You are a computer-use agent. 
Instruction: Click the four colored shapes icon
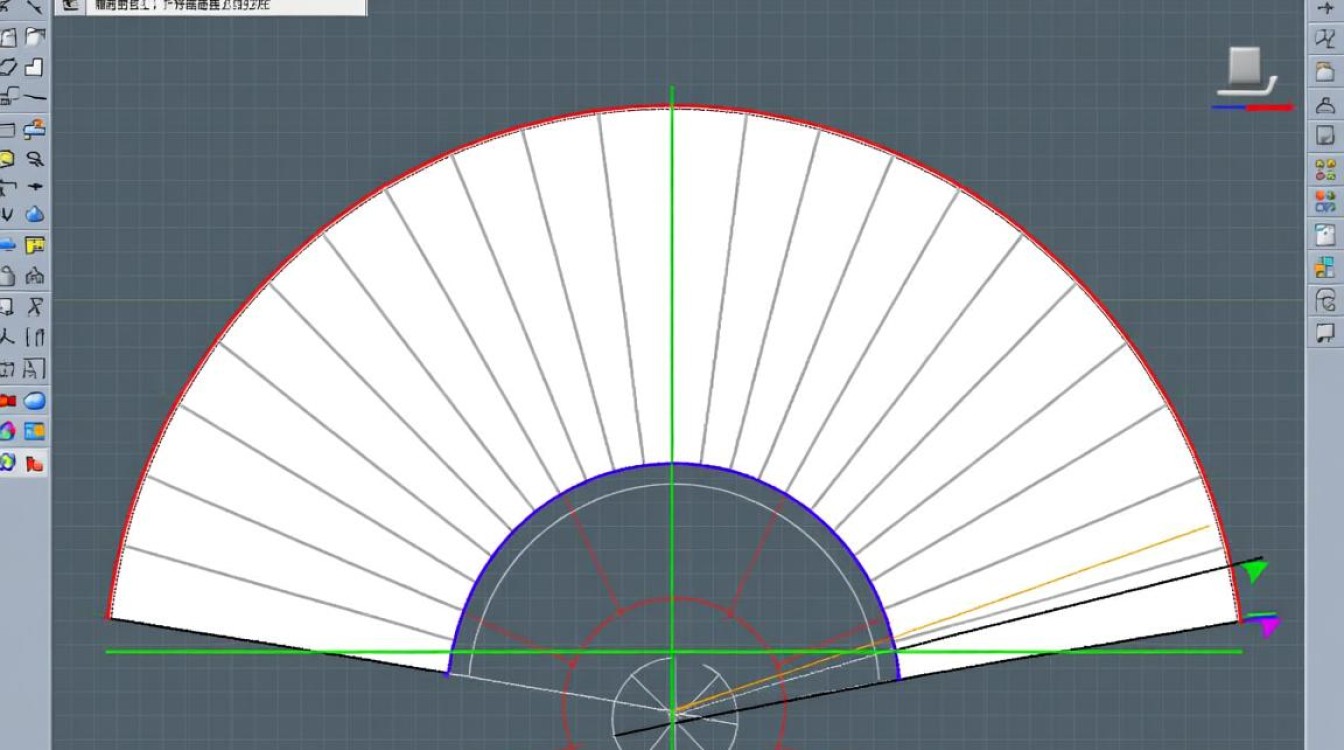[x=1325, y=169]
